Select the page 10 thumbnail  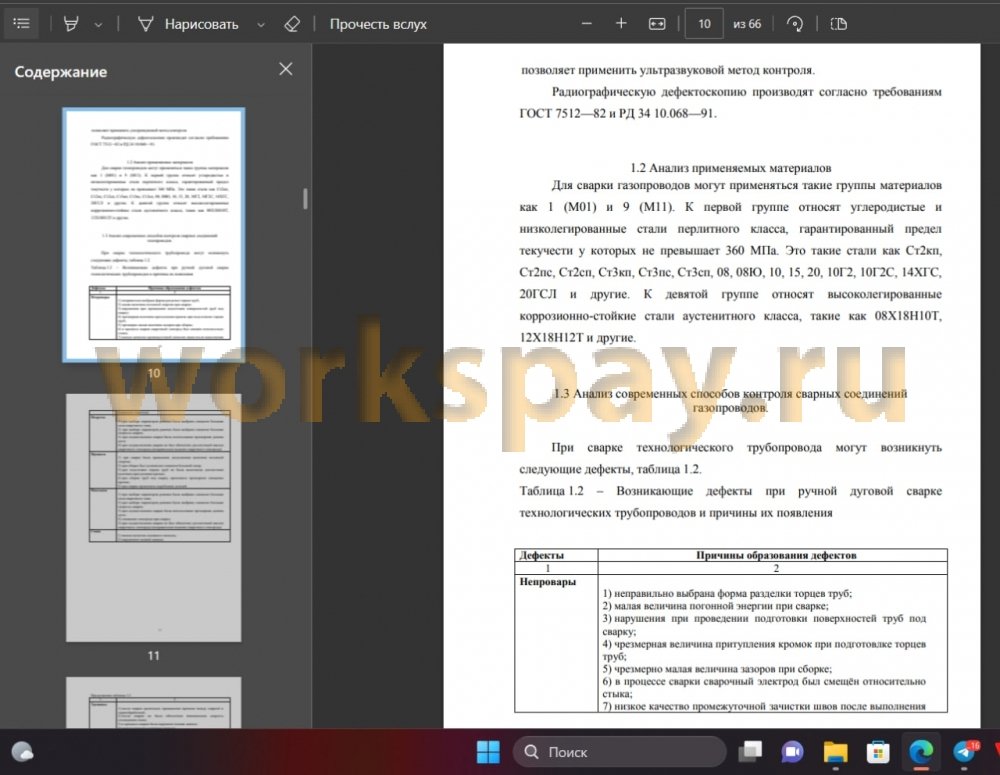154,235
